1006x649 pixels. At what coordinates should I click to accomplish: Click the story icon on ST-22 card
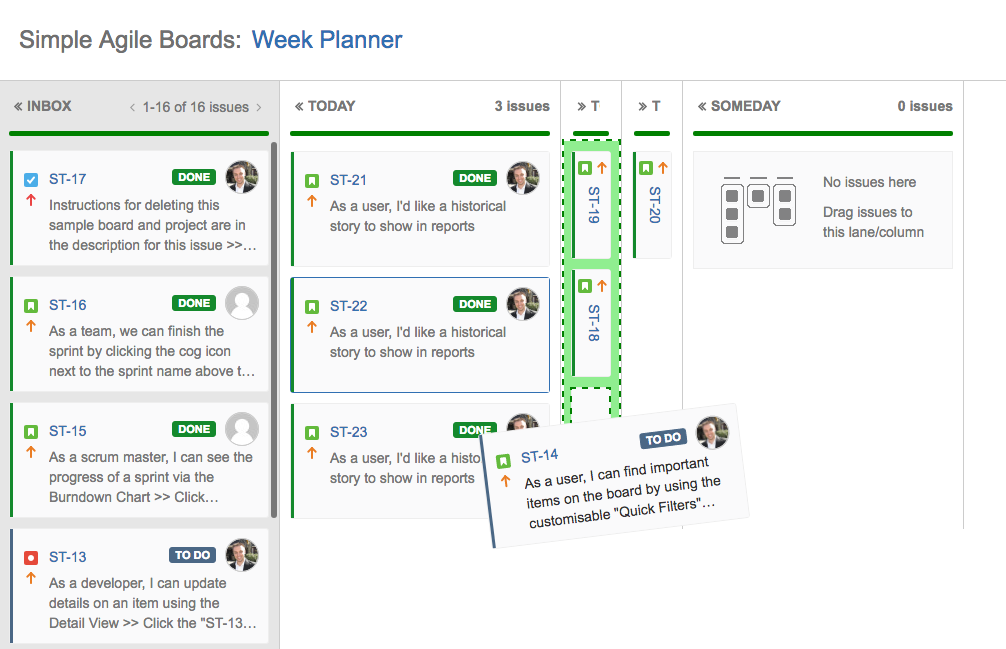coord(312,307)
